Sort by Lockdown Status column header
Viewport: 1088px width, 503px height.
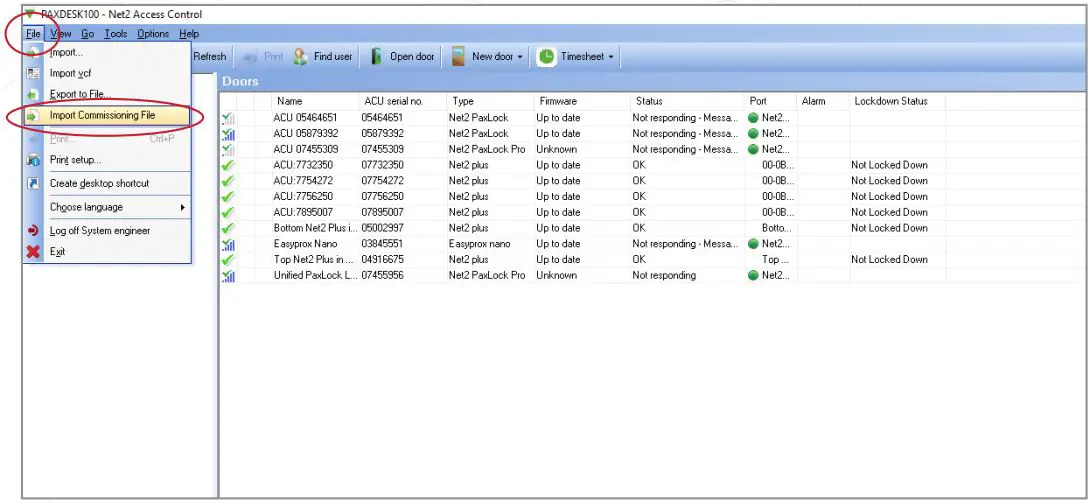pos(898,101)
